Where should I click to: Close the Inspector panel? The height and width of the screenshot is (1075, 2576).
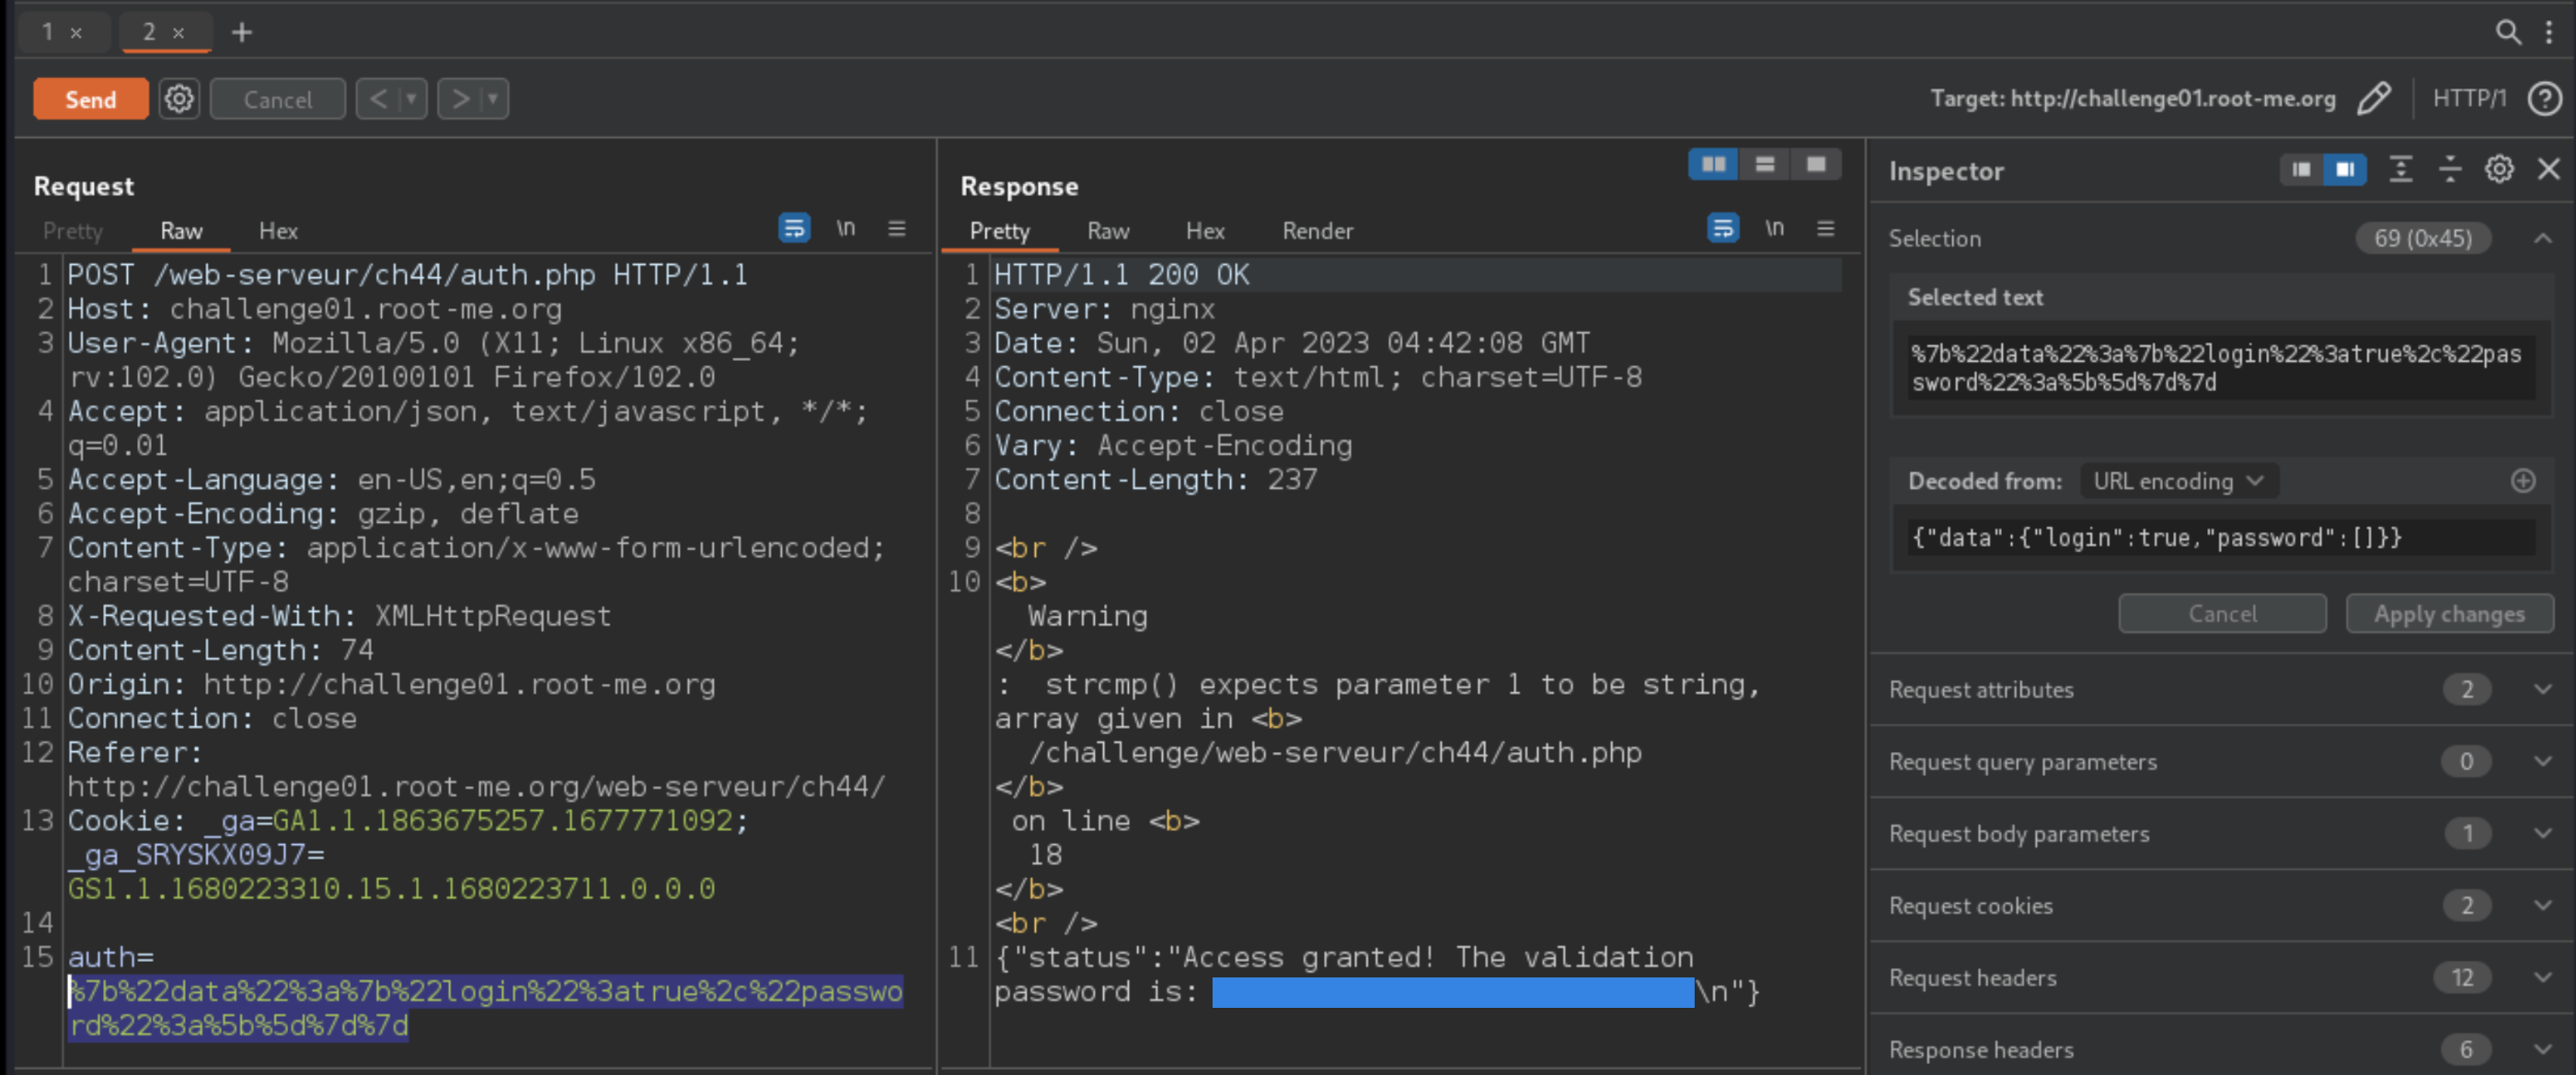click(2548, 169)
